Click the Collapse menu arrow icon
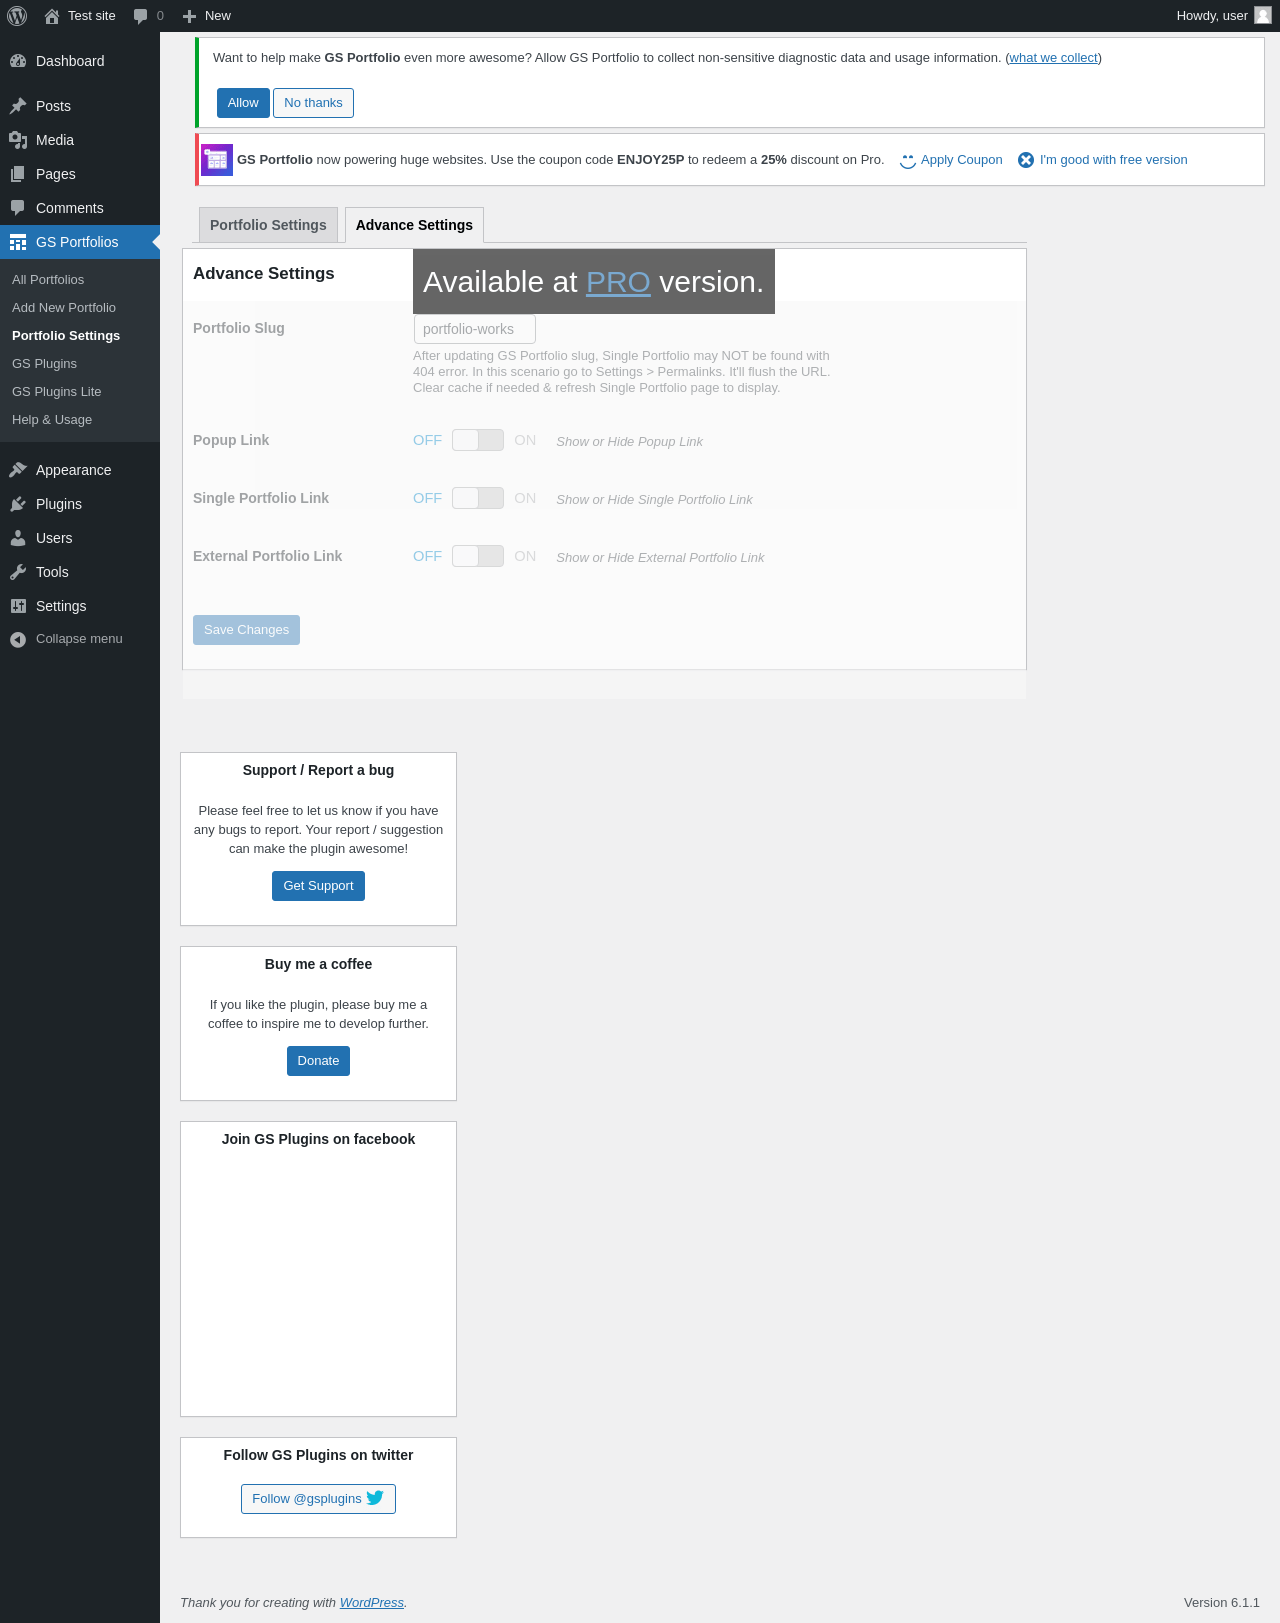 [18, 640]
